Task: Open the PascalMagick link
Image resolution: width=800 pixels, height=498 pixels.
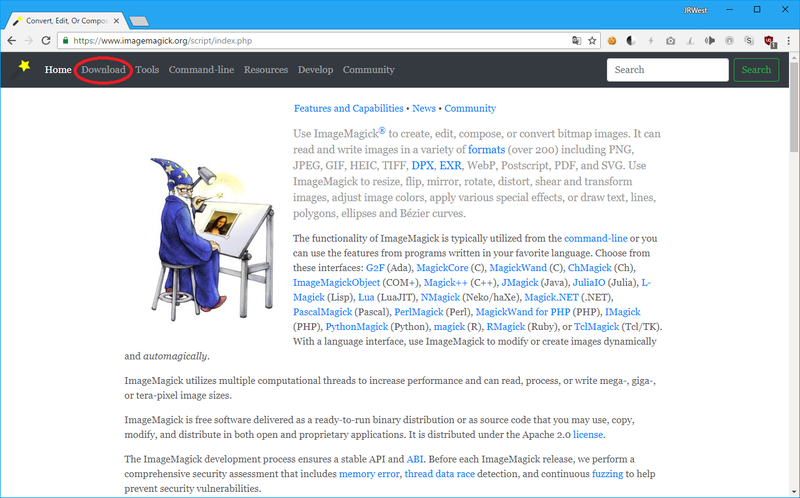Action: [322, 312]
